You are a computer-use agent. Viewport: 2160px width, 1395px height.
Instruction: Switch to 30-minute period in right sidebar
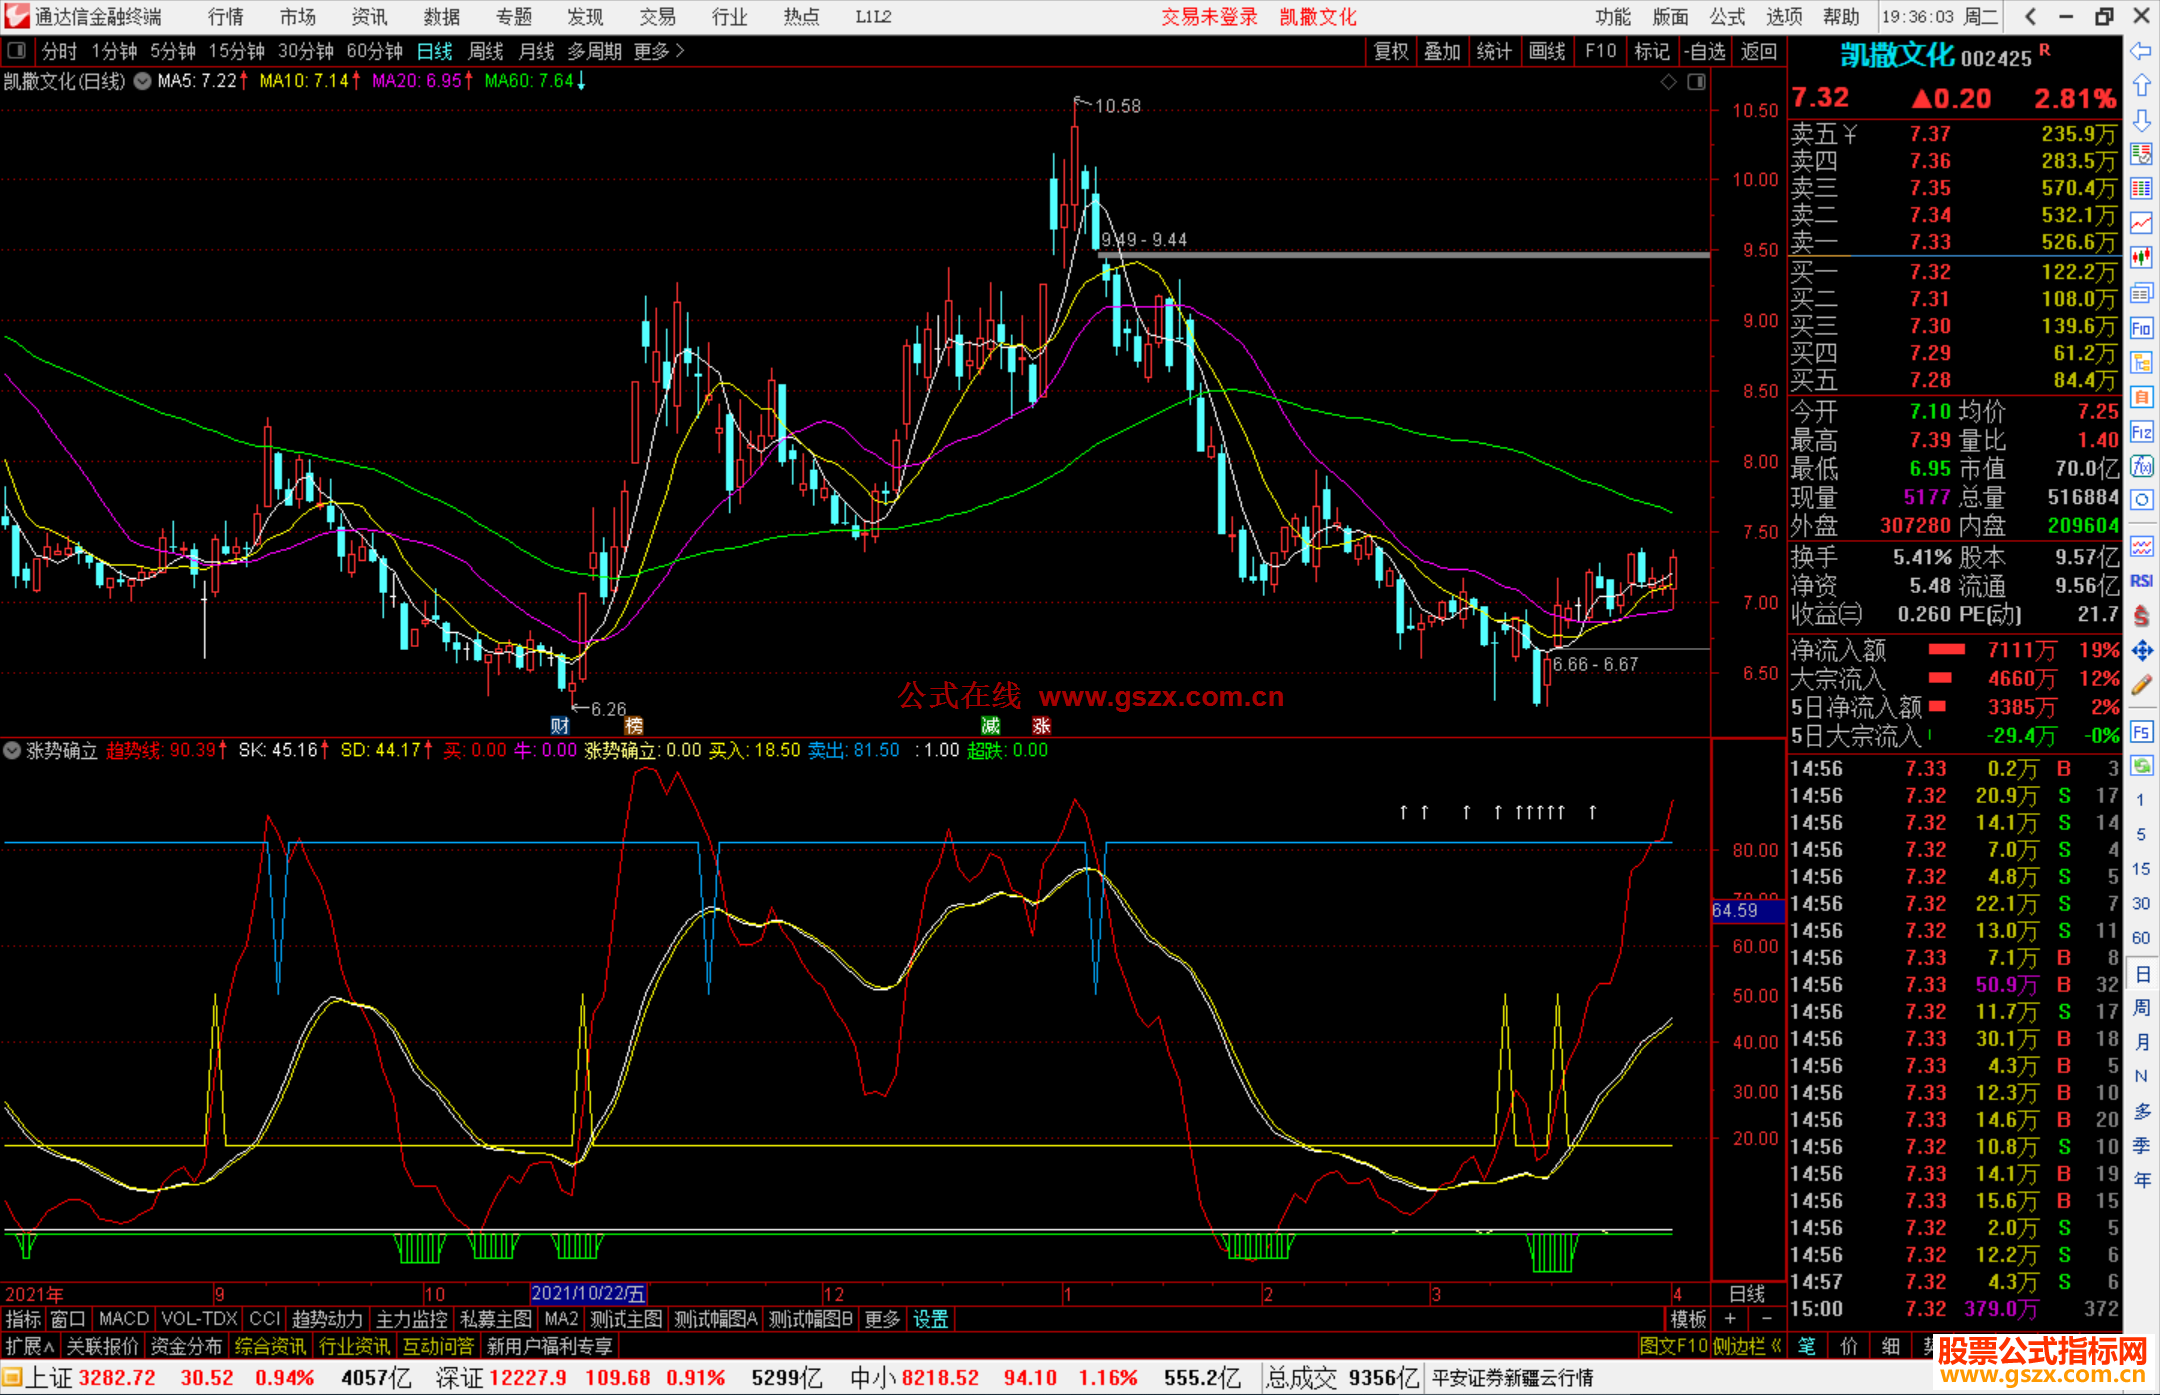(x=2141, y=903)
